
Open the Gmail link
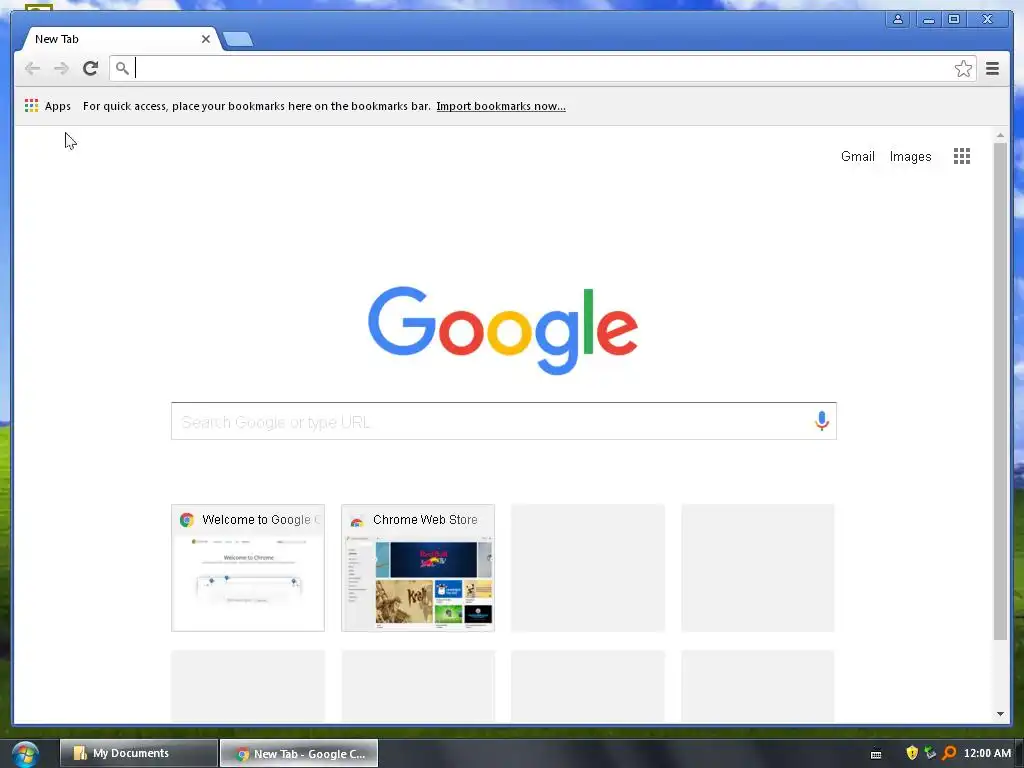click(857, 157)
